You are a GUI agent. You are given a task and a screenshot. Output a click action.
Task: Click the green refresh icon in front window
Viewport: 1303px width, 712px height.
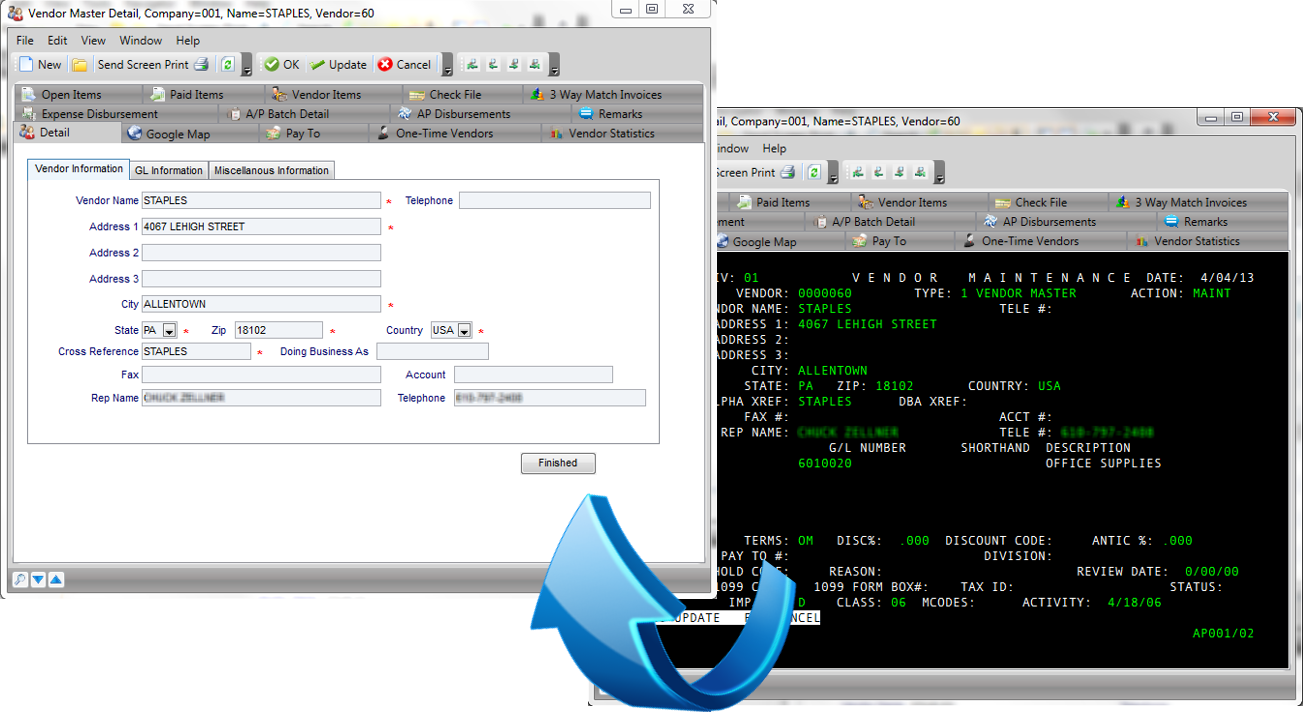[228, 64]
